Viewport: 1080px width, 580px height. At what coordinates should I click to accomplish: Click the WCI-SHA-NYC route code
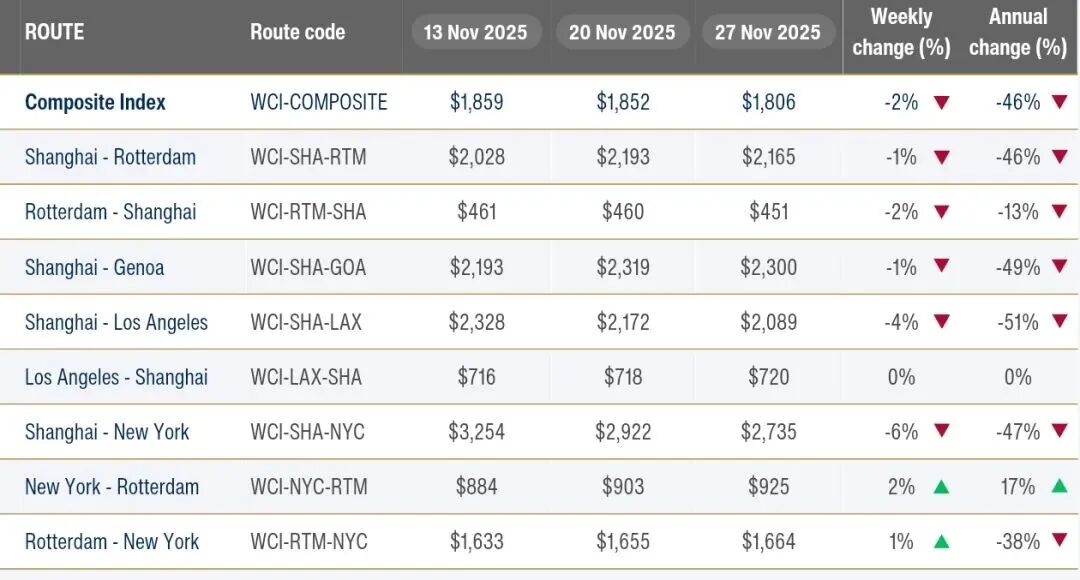307,432
